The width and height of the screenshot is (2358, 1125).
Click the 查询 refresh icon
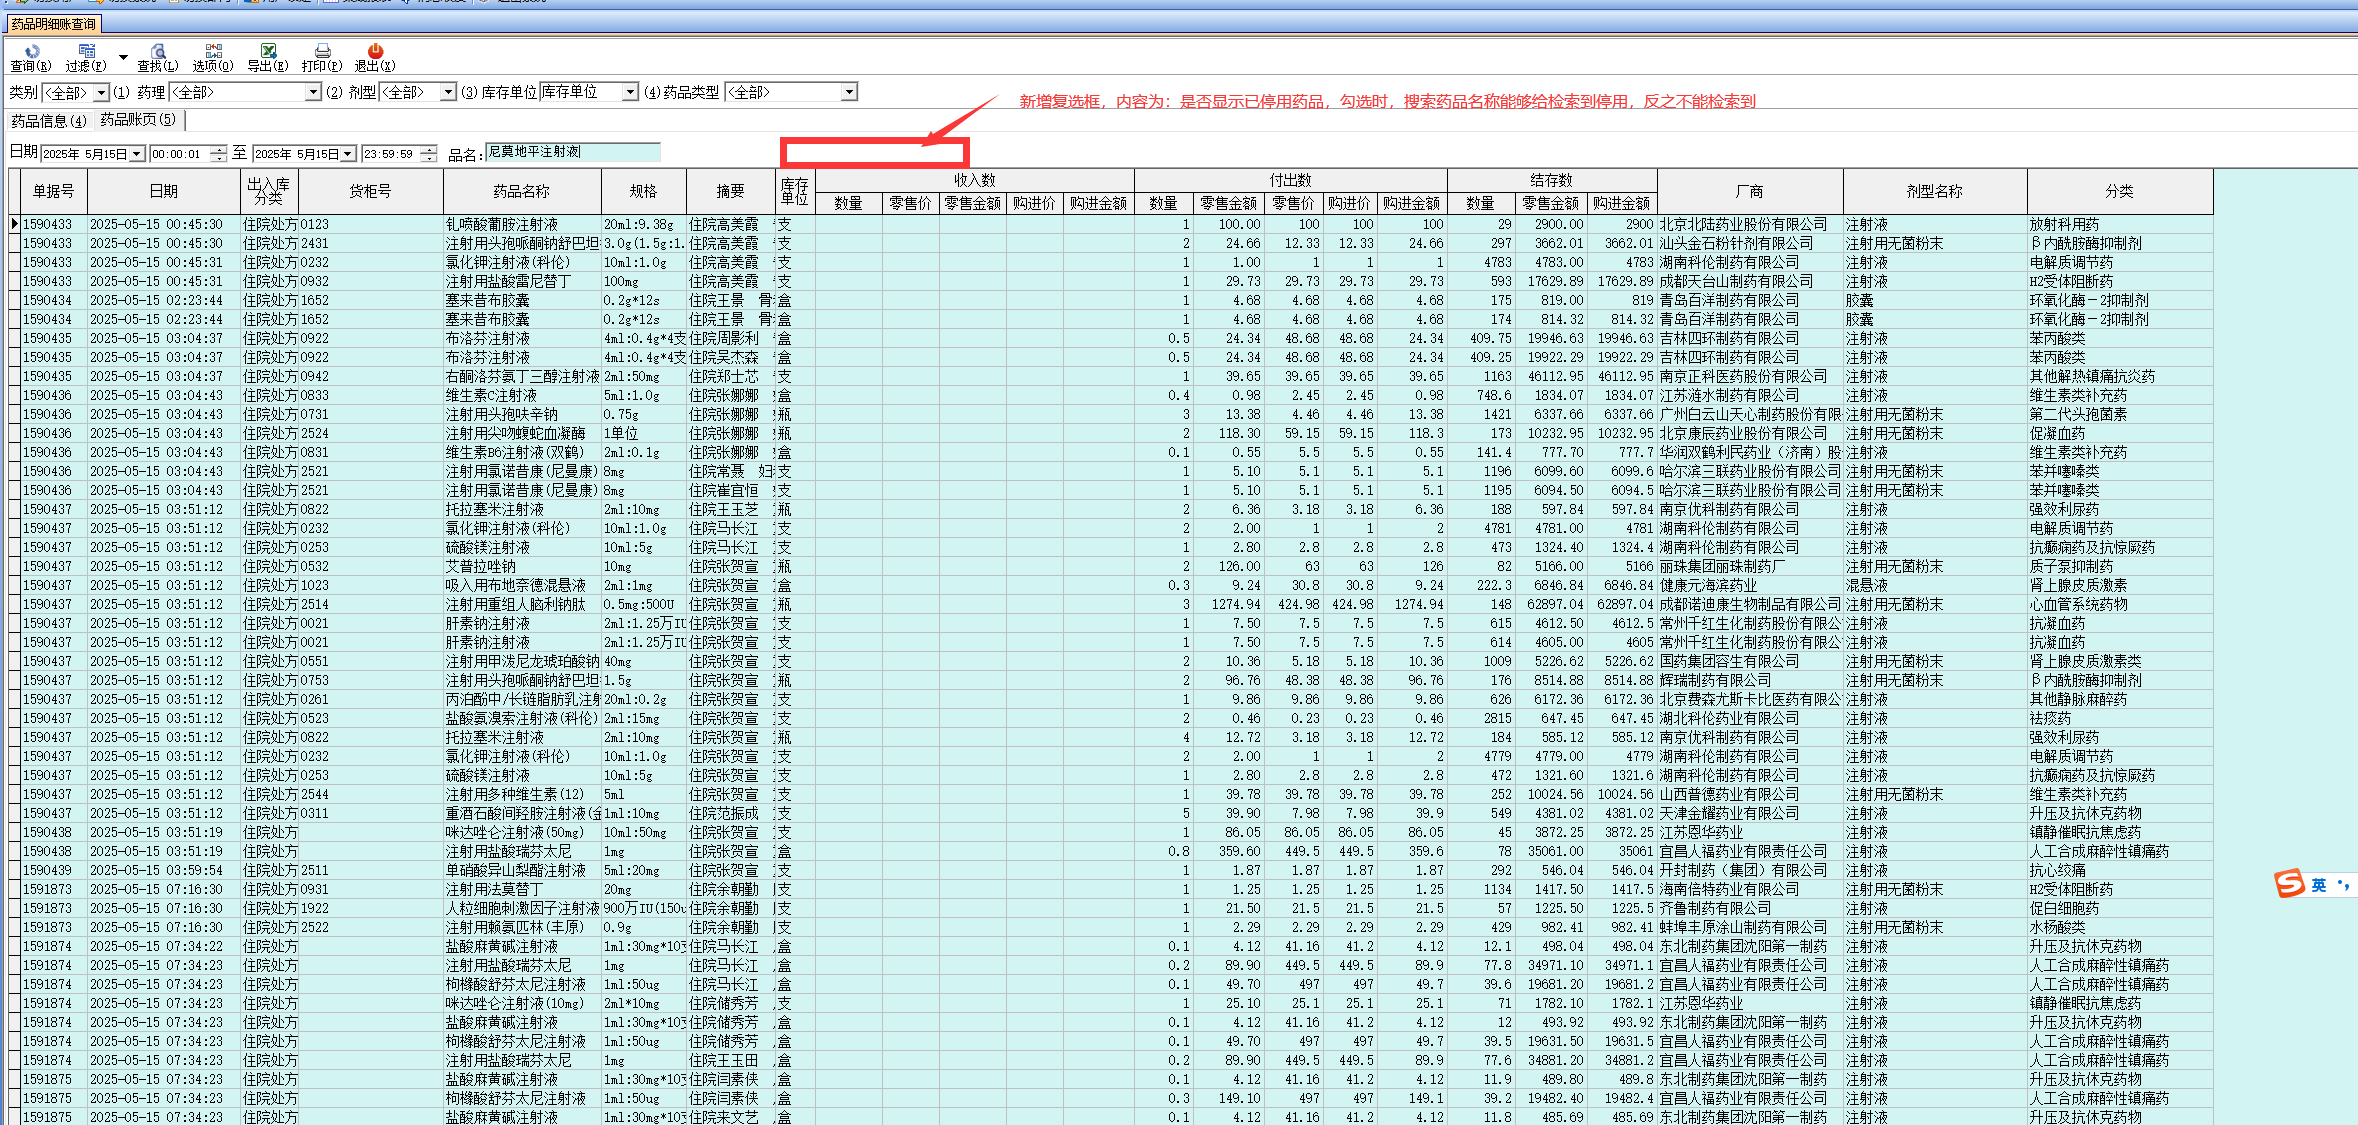31,52
